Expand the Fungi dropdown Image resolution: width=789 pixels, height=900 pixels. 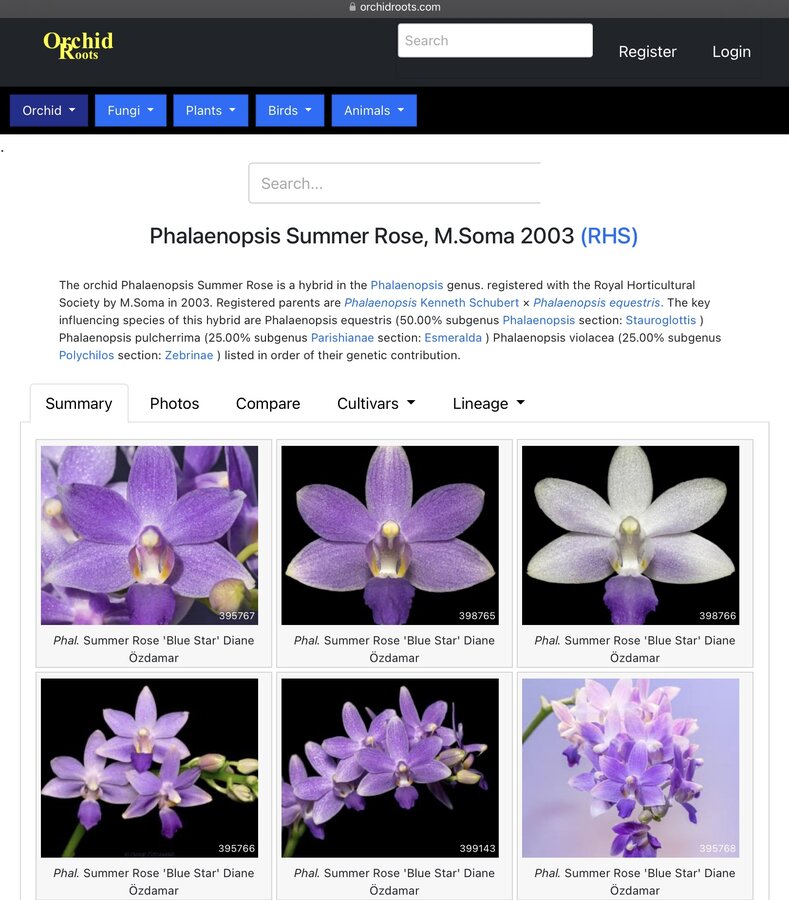(130, 110)
